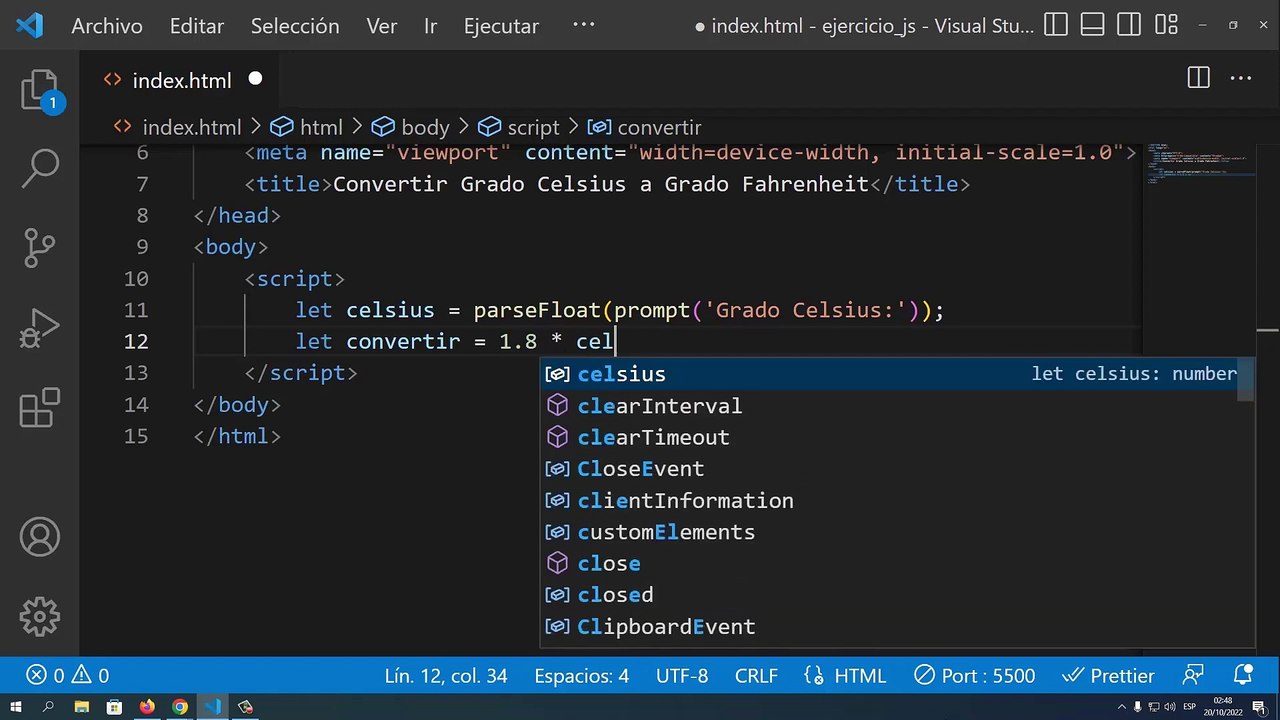Click the html breadcrumb segment
1280x720 pixels.
pyautogui.click(x=321, y=127)
